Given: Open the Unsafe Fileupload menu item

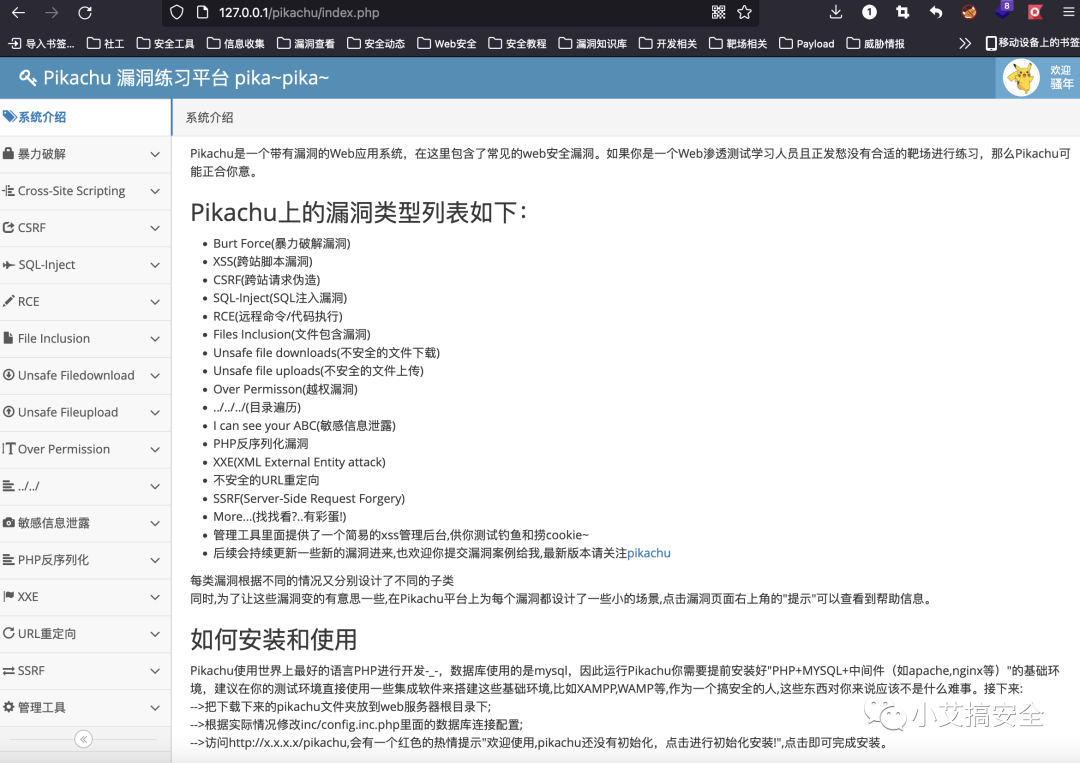Looking at the screenshot, I should pos(85,412).
